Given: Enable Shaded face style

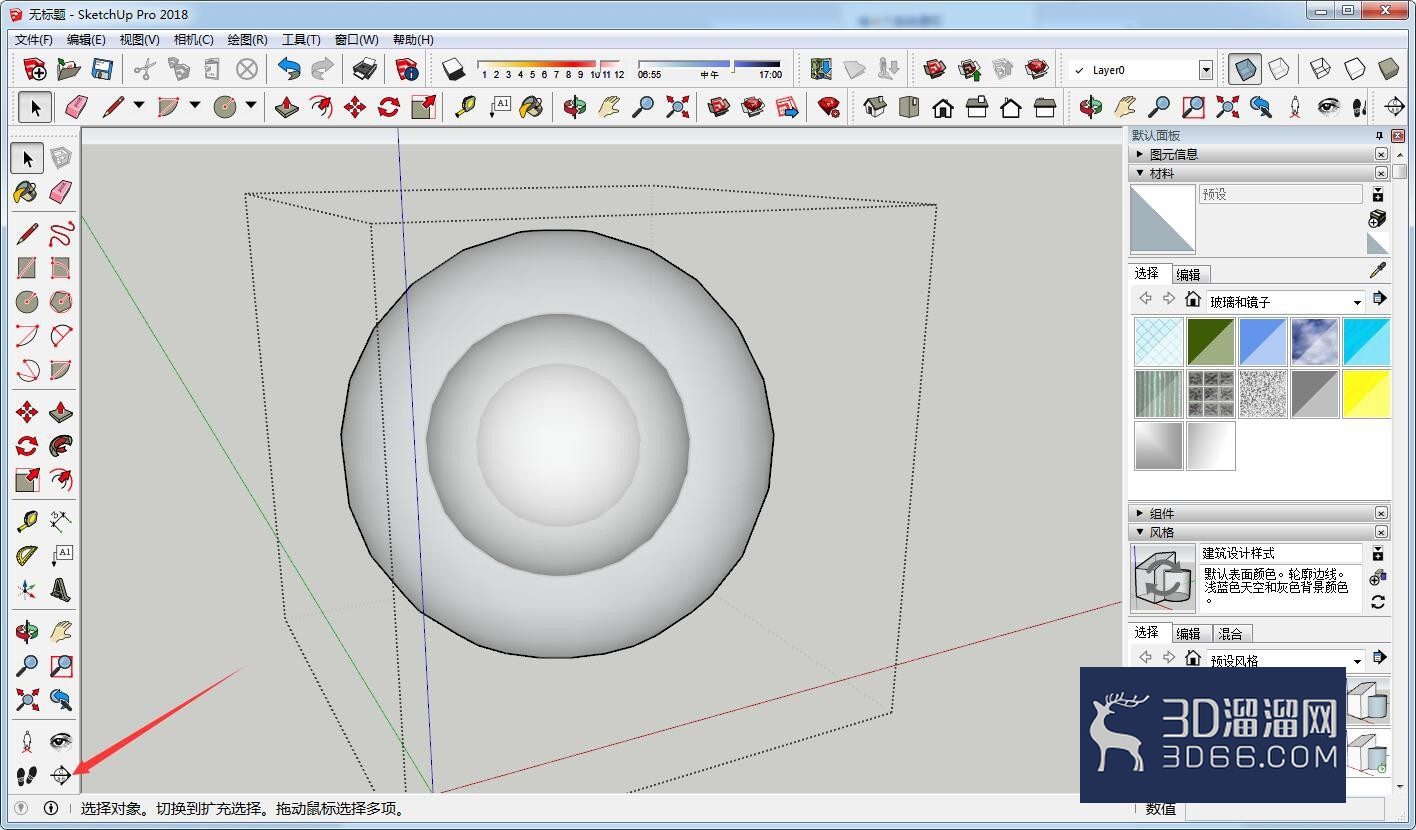Looking at the screenshot, I should pyautogui.click(x=1388, y=69).
